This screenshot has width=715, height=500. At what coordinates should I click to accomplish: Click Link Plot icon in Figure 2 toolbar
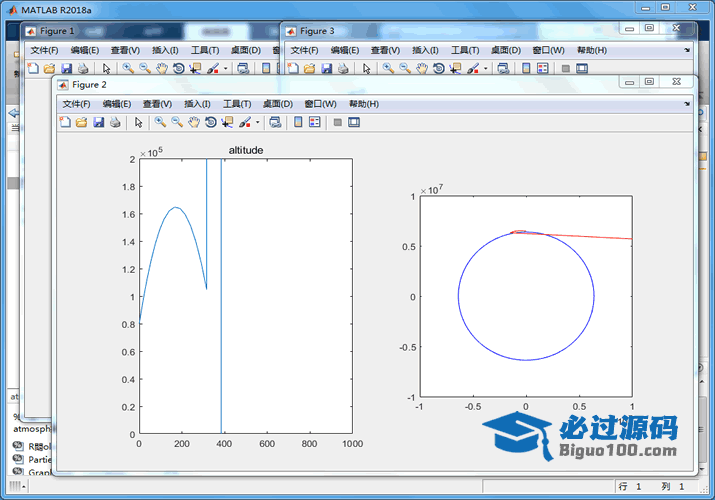[274, 122]
